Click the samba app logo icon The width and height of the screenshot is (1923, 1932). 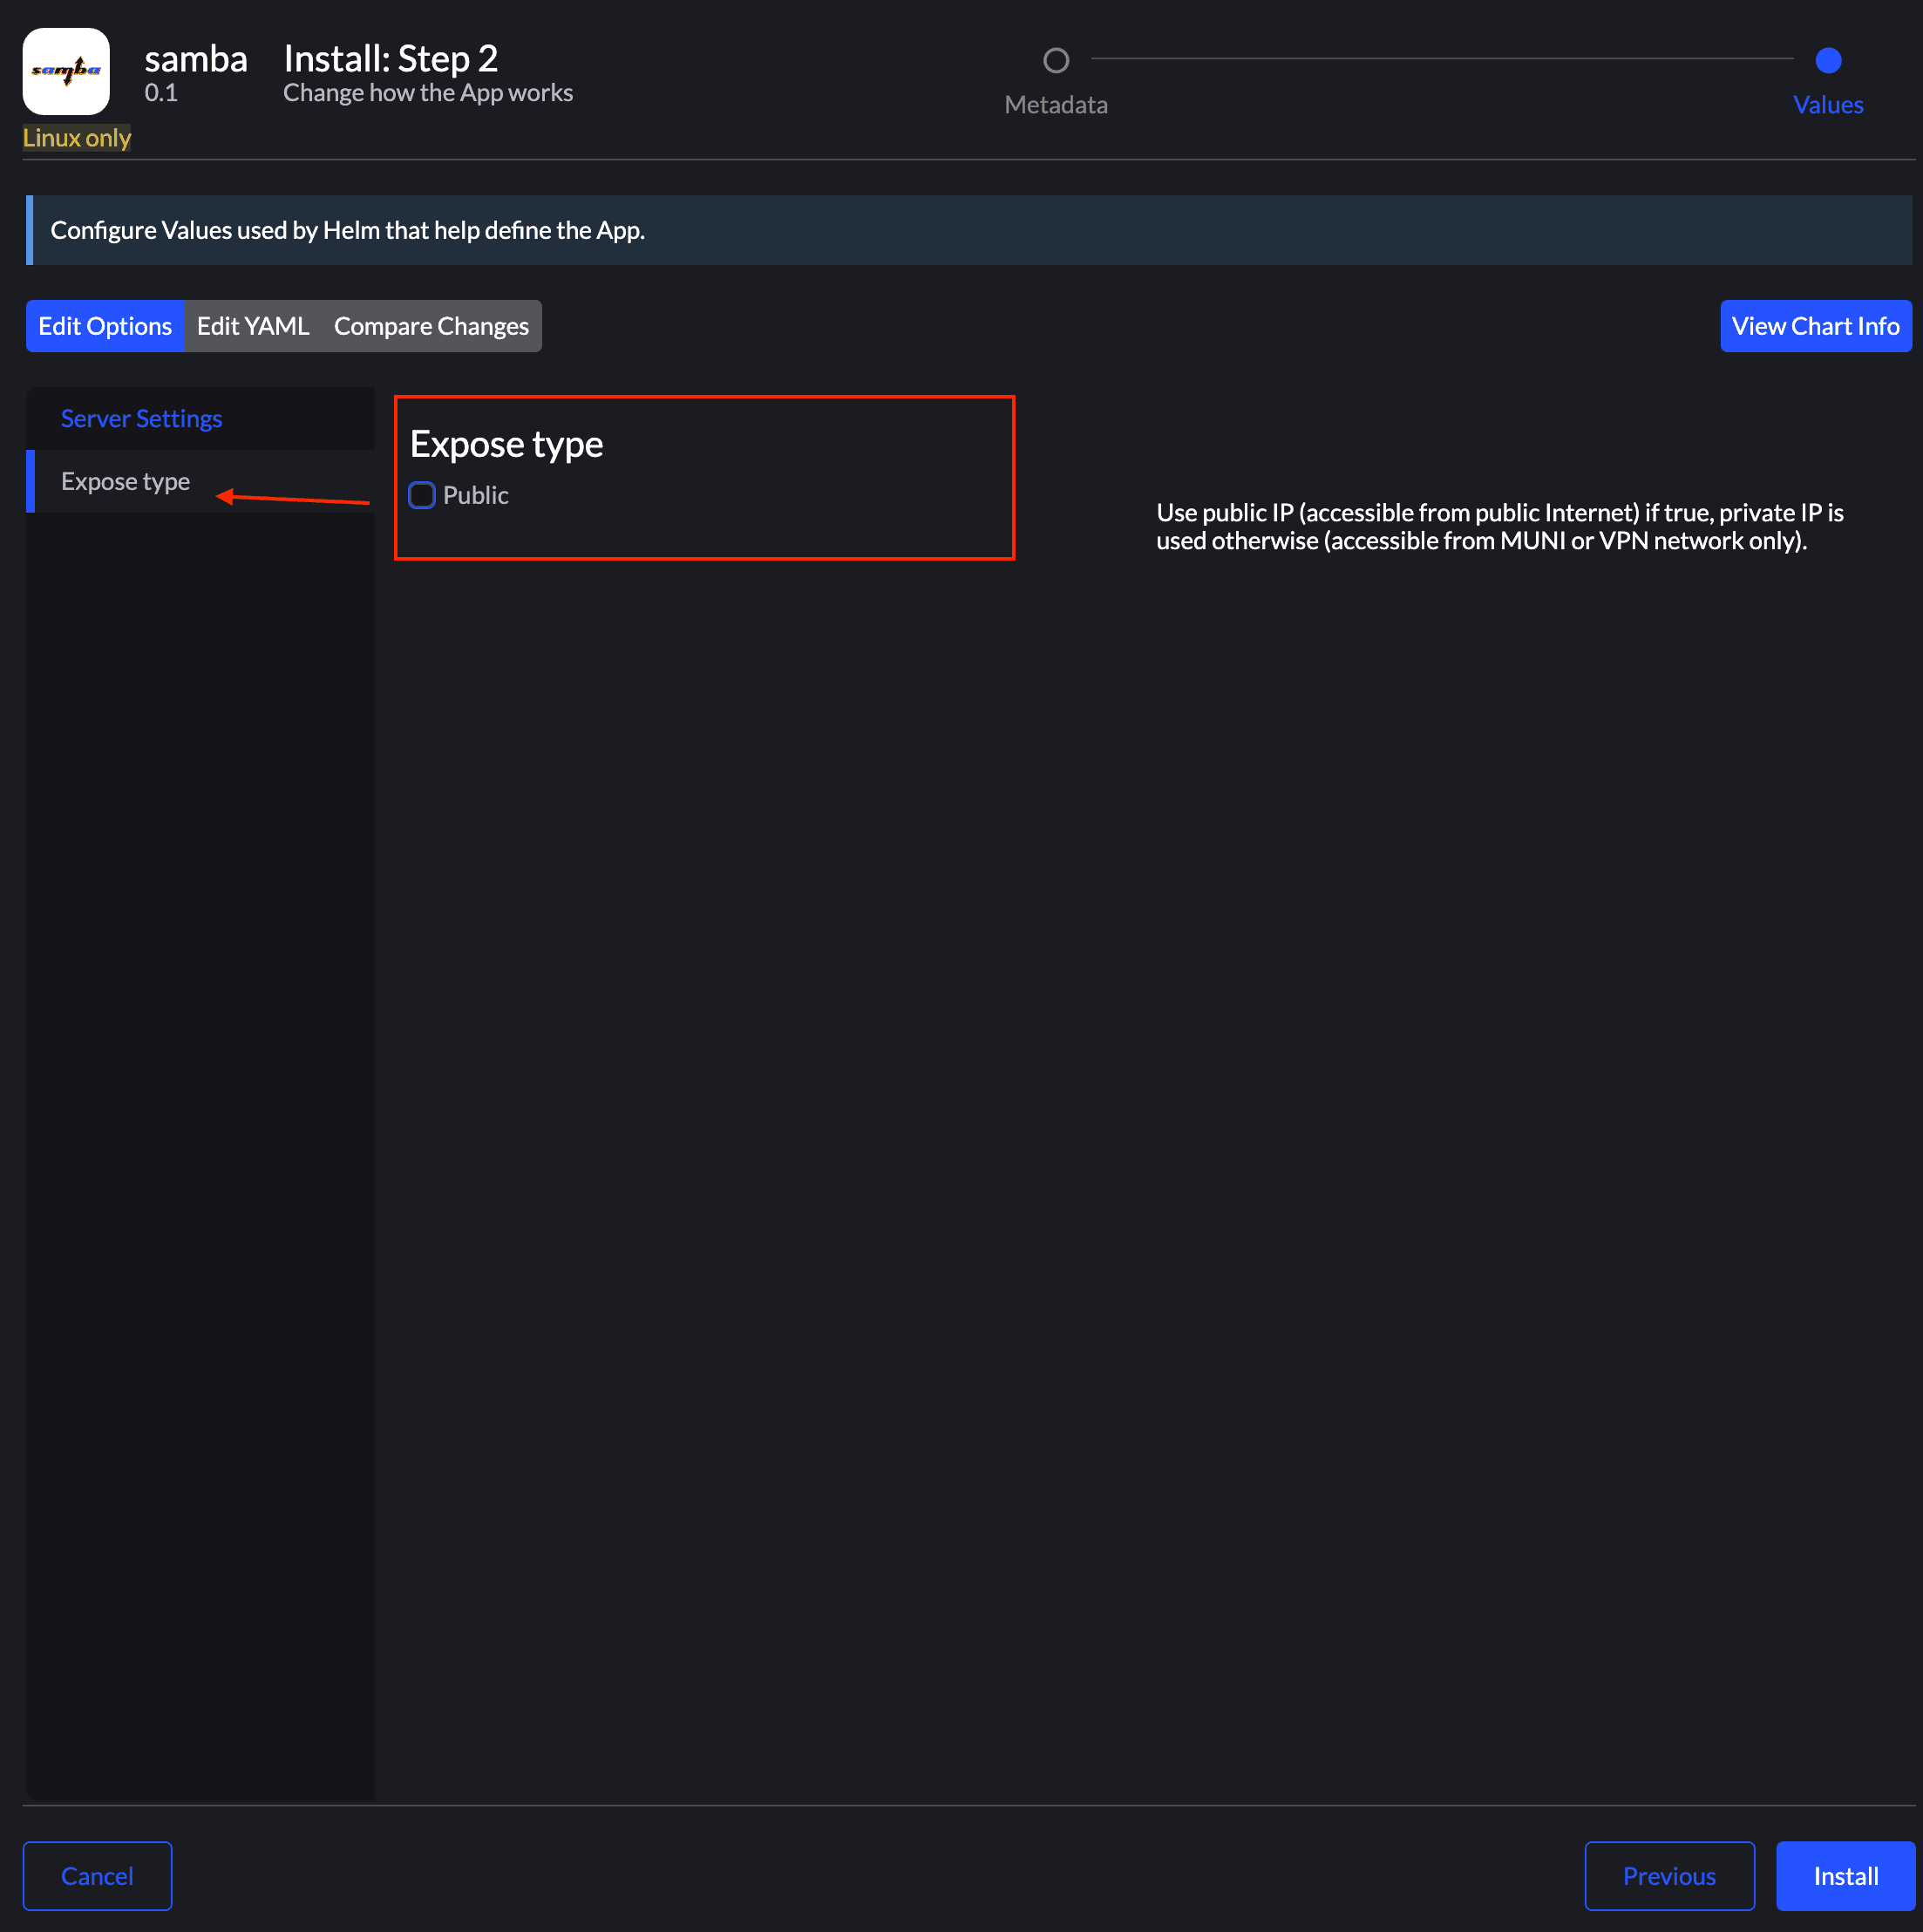tap(66, 71)
